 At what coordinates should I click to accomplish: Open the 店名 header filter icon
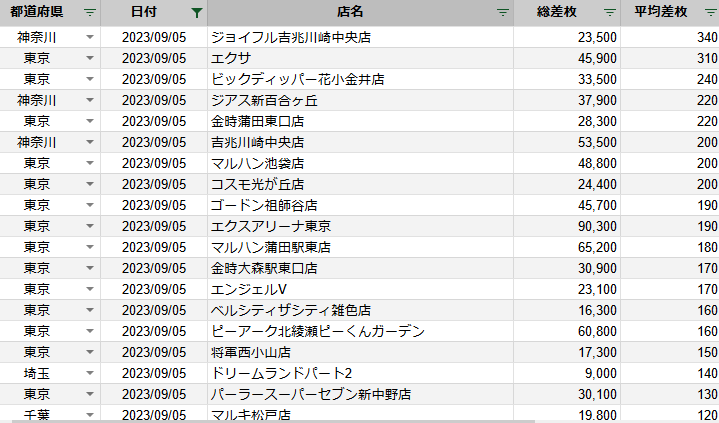[502, 13]
